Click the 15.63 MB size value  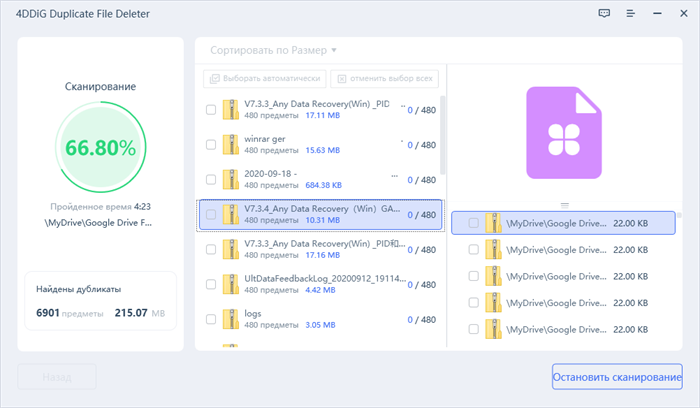coord(323,150)
